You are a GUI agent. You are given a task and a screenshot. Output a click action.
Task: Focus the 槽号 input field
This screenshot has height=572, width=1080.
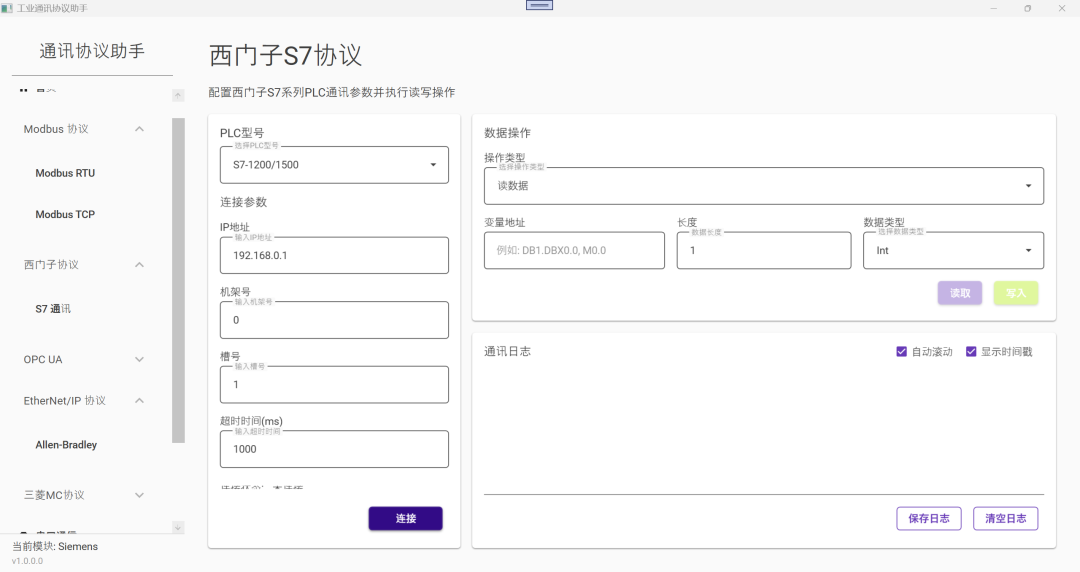pyautogui.click(x=334, y=385)
